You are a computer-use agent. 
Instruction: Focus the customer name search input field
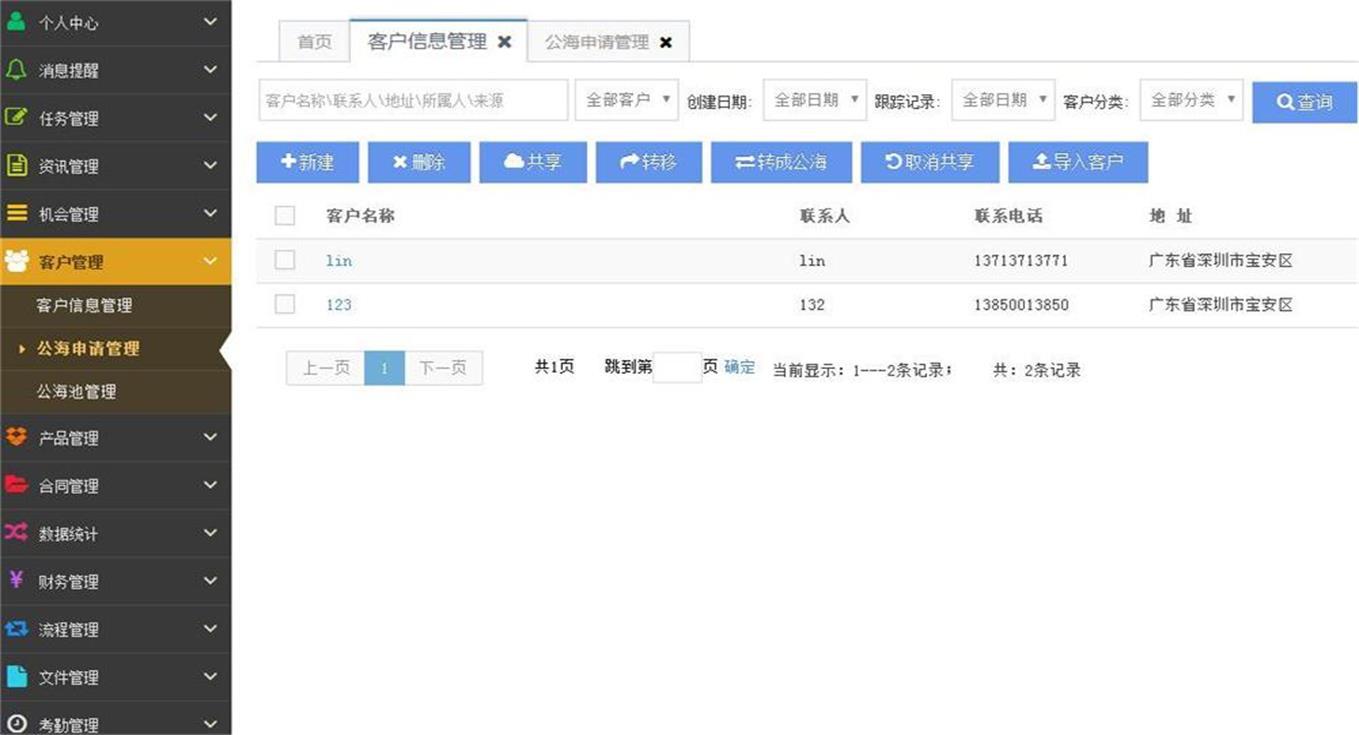[413, 100]
